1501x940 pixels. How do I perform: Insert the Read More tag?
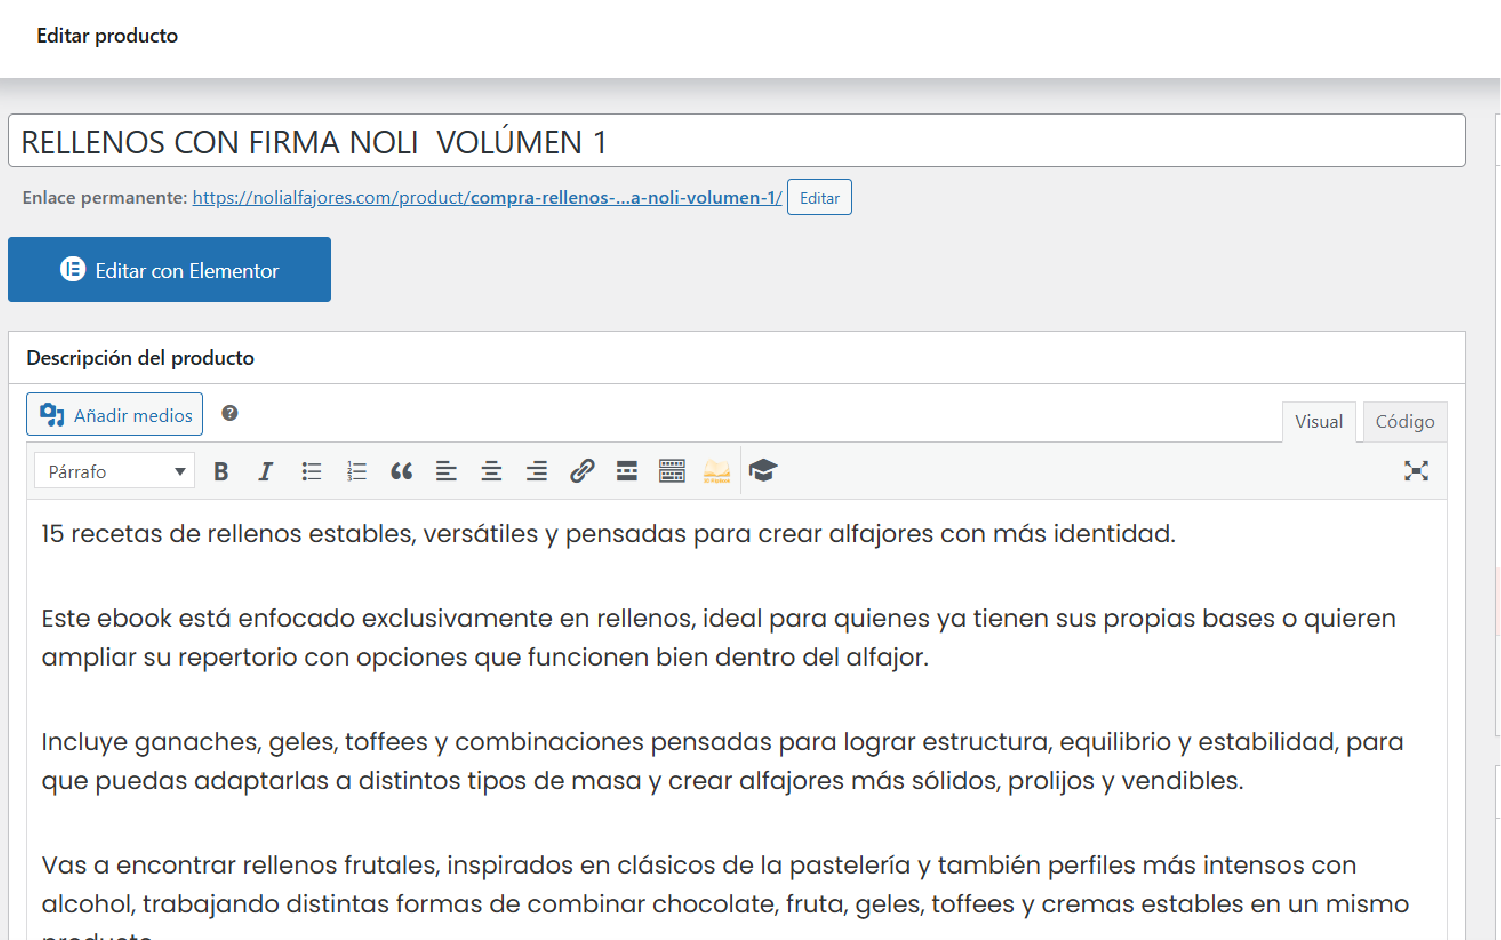[627, 471]
